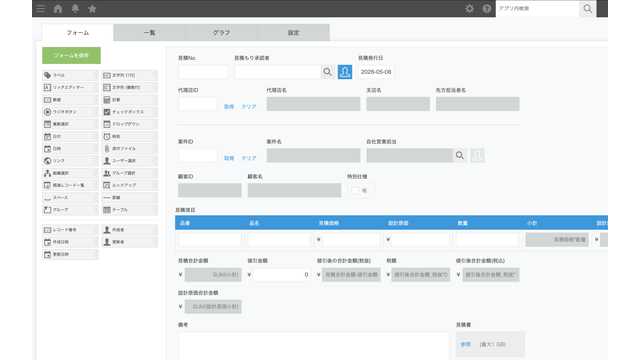This screenshot has height=360, width=640.
Task: Choose the 日付 date field
Action: pos(70,136)
